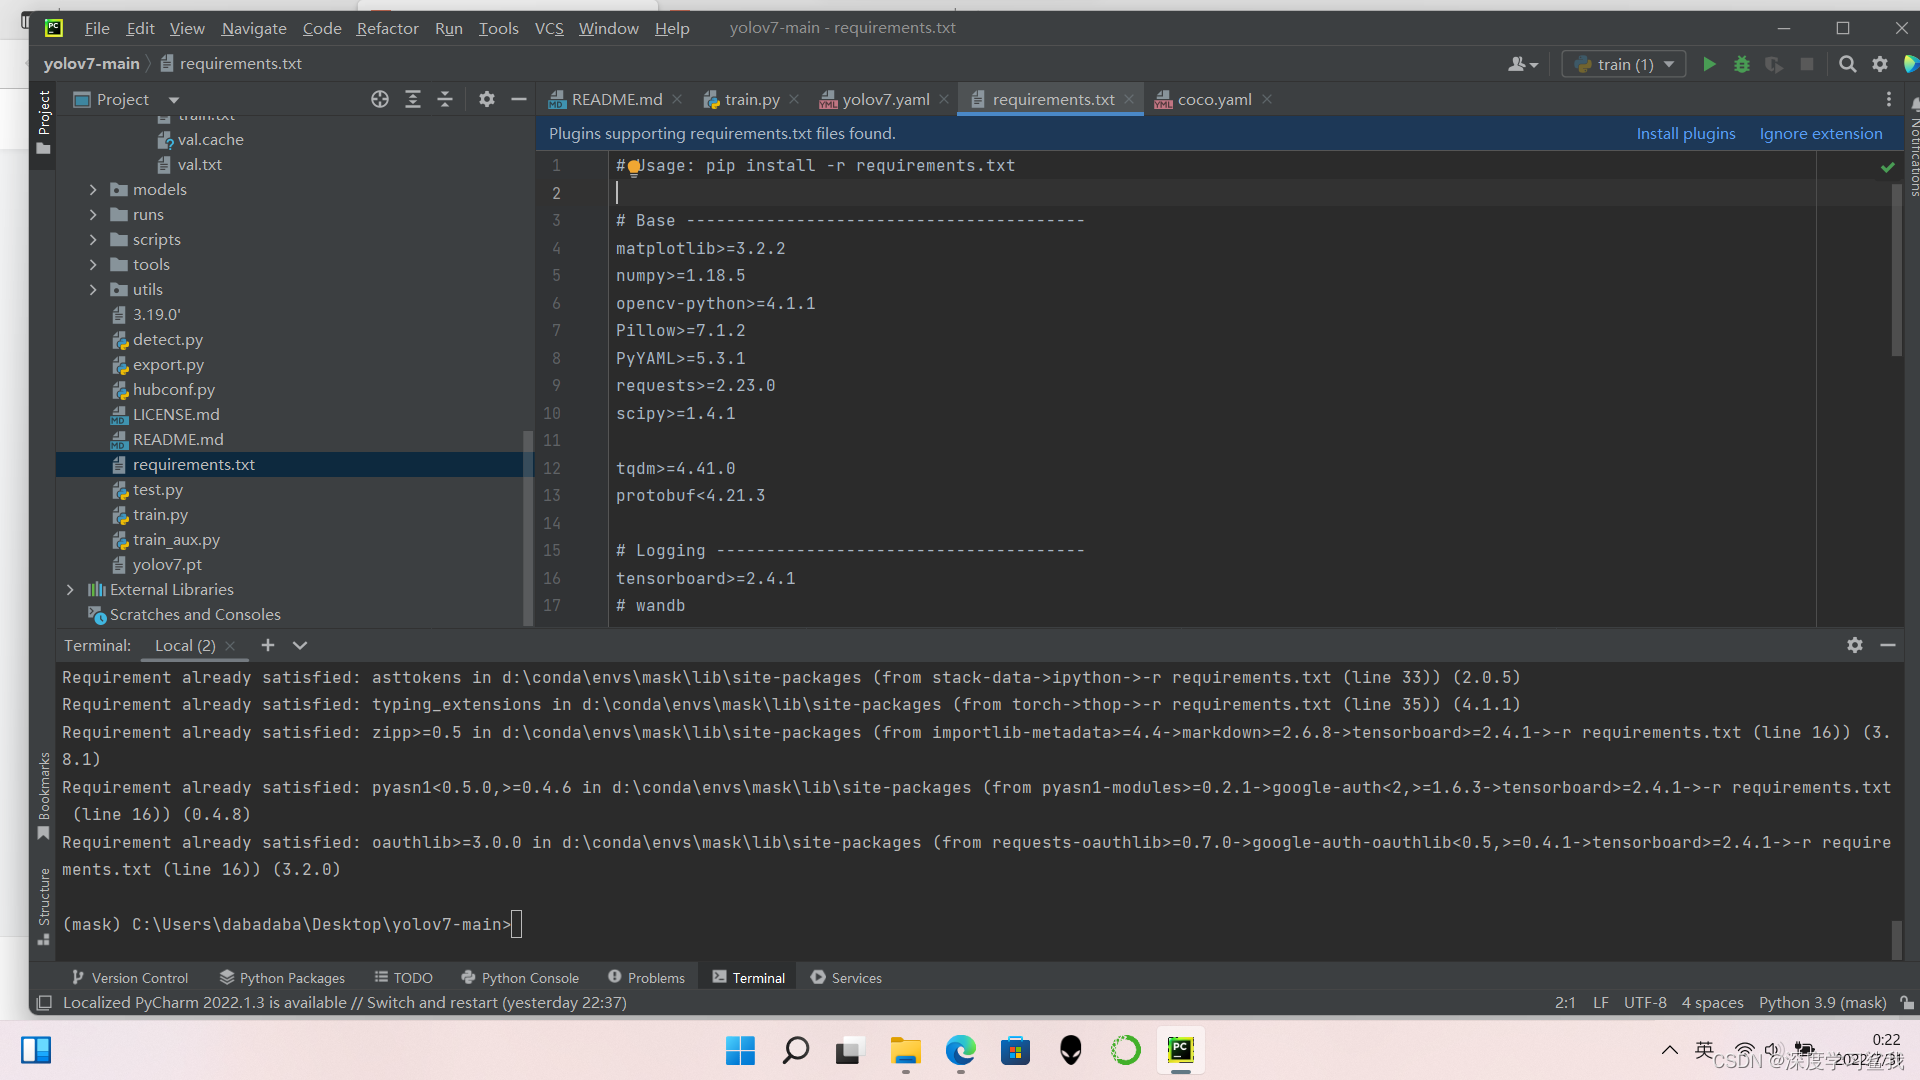The width and height of the screenshot is (1920, 1080).
Task: Expand the models folder
Action: 93,190
